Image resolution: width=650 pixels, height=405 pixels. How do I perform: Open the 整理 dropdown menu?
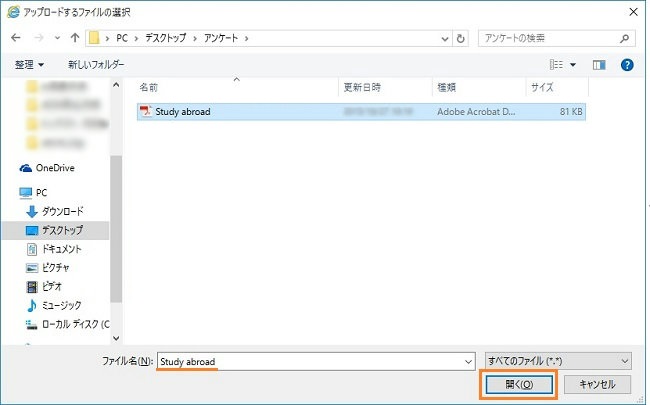point(36,65)
